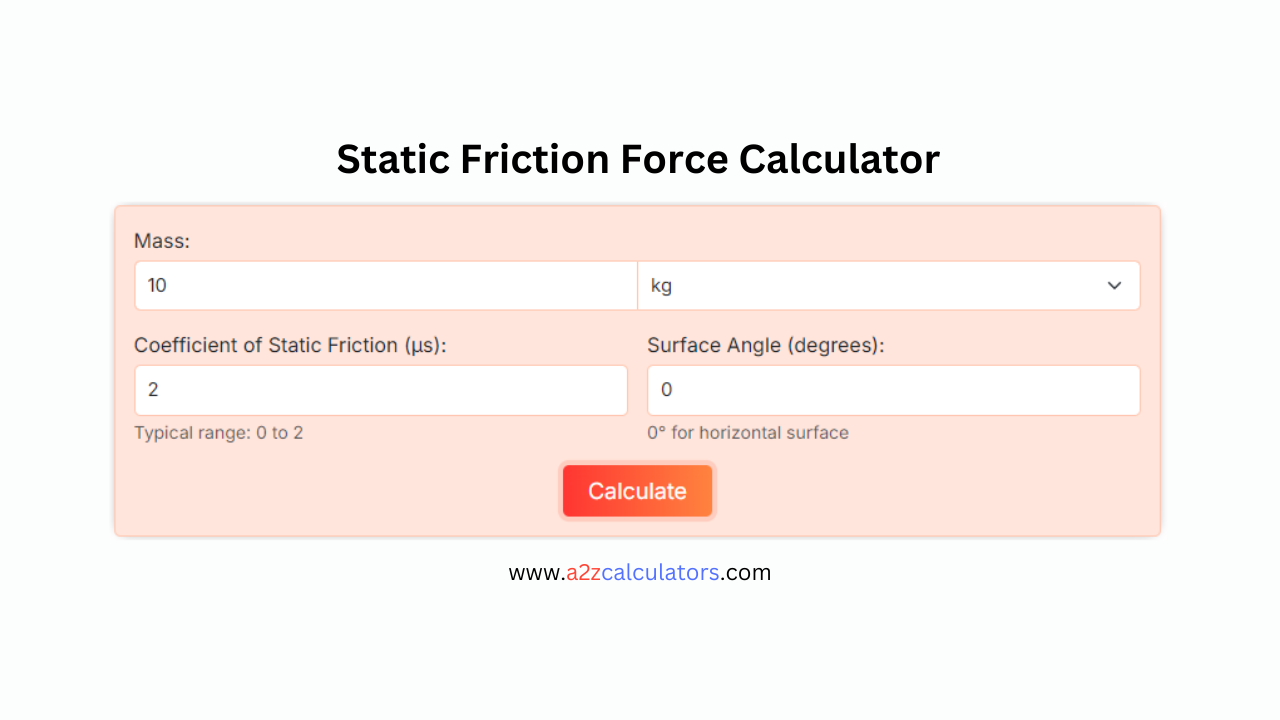This screenshot has width=1280, height=720.
Task: Click the Coefficient of Static Friction (μs) label
Action: click(290, 345)
